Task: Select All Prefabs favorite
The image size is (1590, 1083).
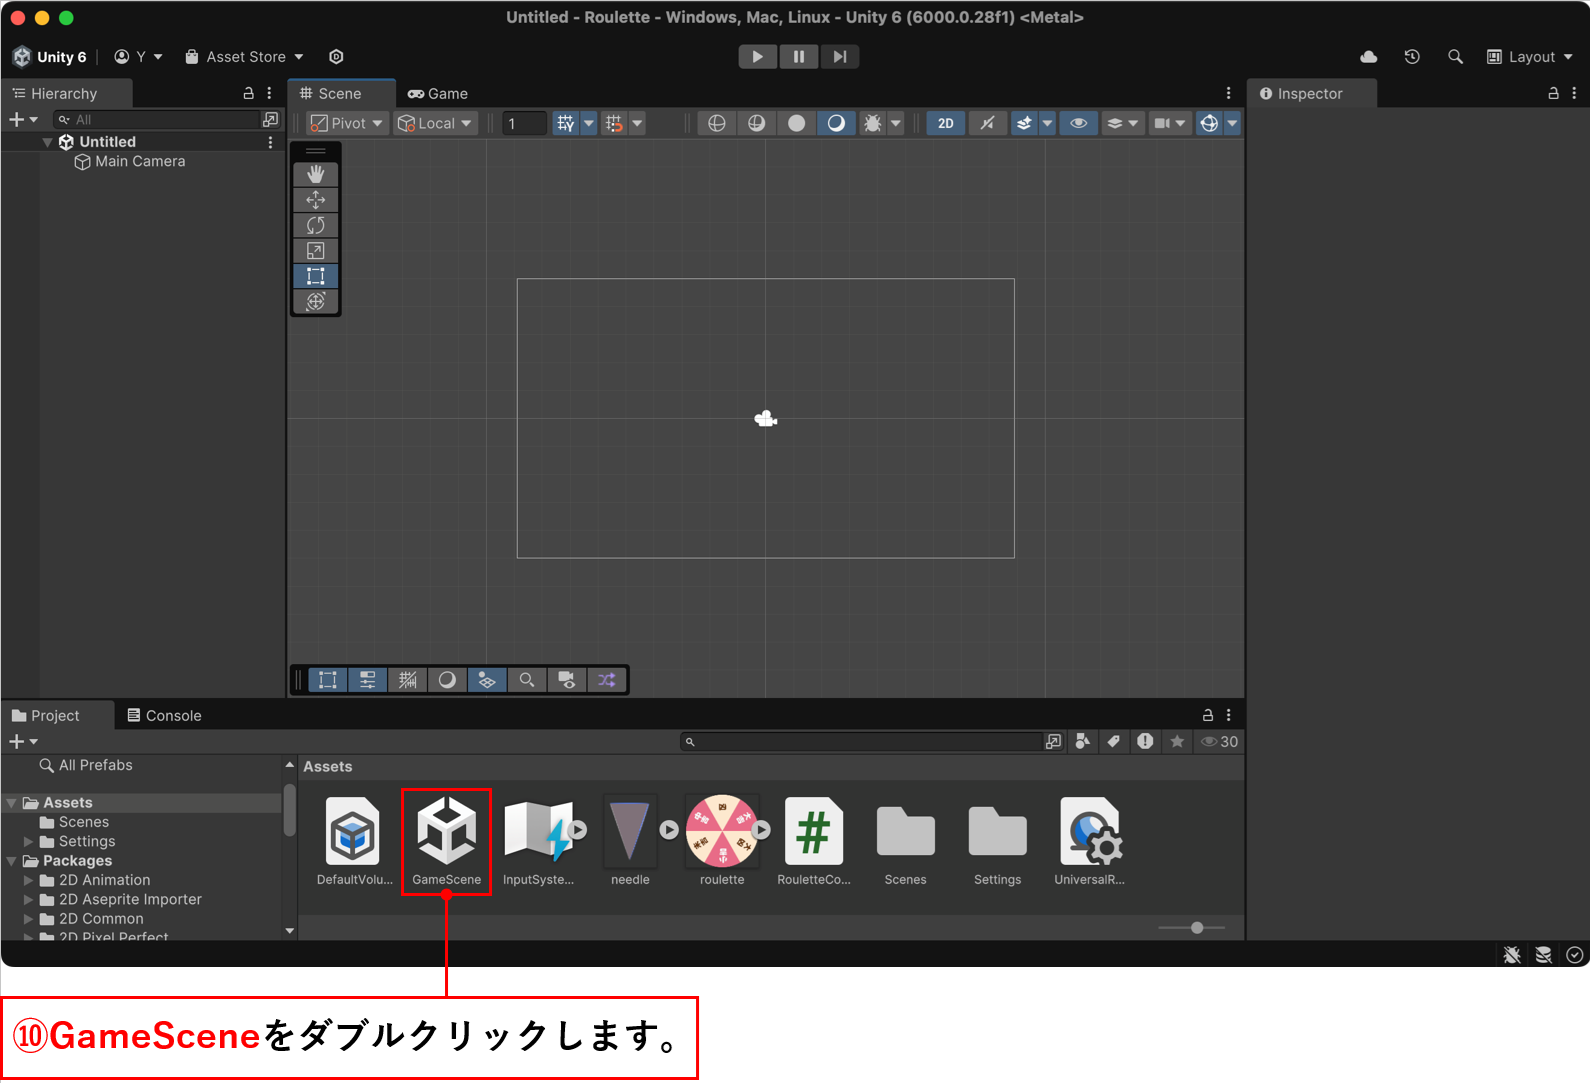Action: (x=86, y=765)
